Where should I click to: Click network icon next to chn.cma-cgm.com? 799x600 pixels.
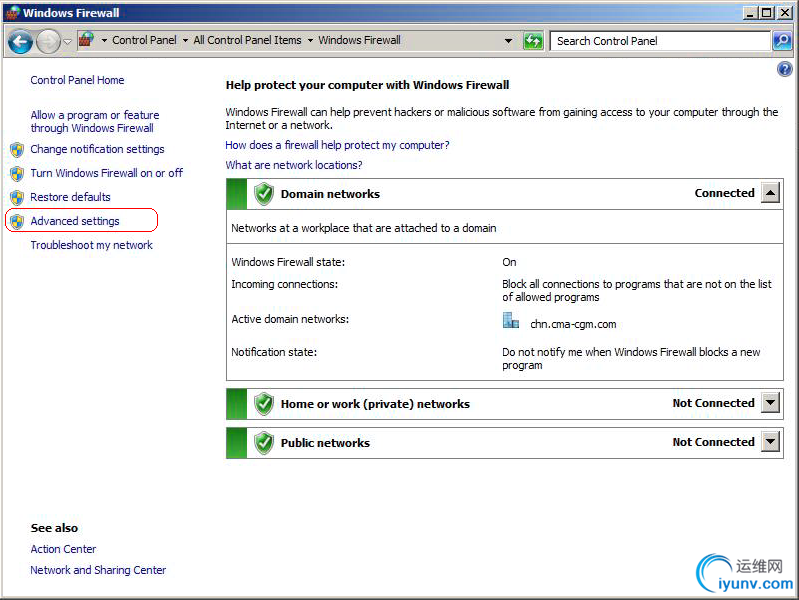[x=511, y=321]
